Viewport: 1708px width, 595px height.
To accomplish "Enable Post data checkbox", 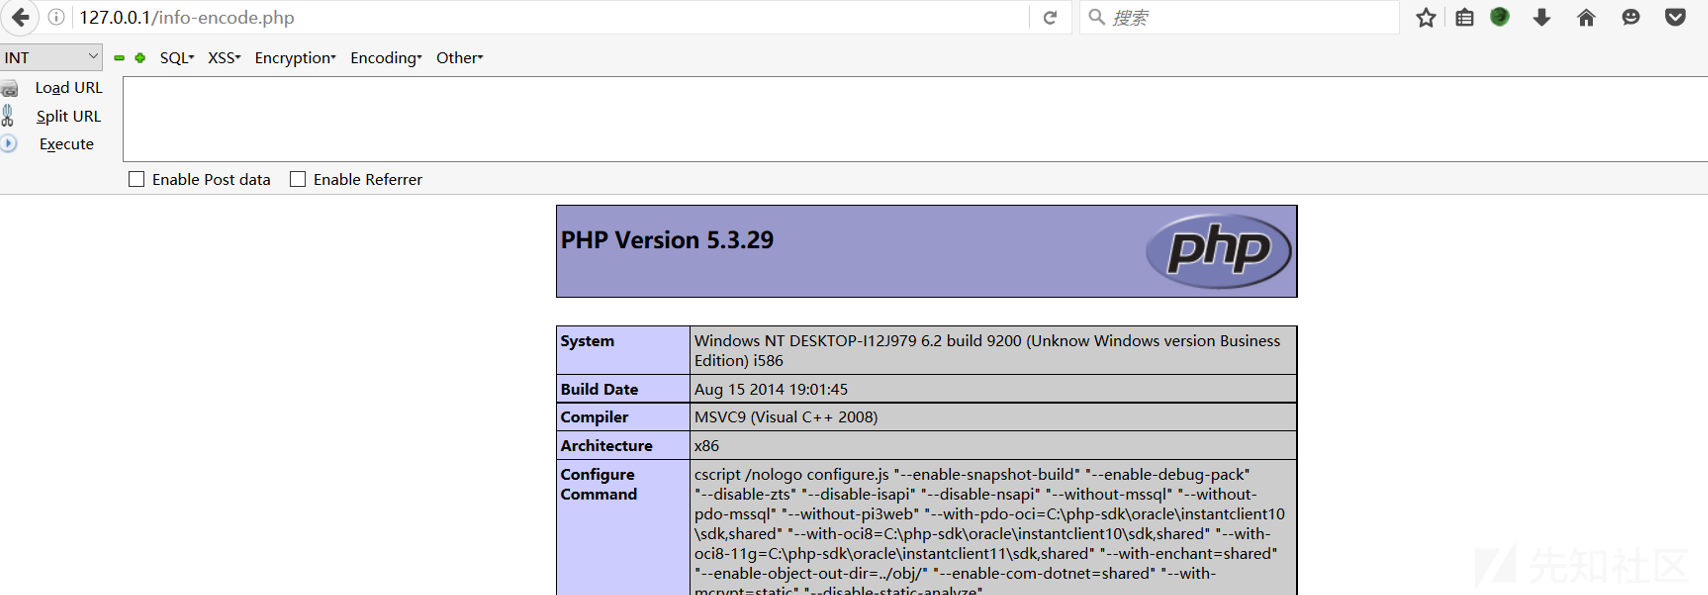I will [x=137, y=179].
